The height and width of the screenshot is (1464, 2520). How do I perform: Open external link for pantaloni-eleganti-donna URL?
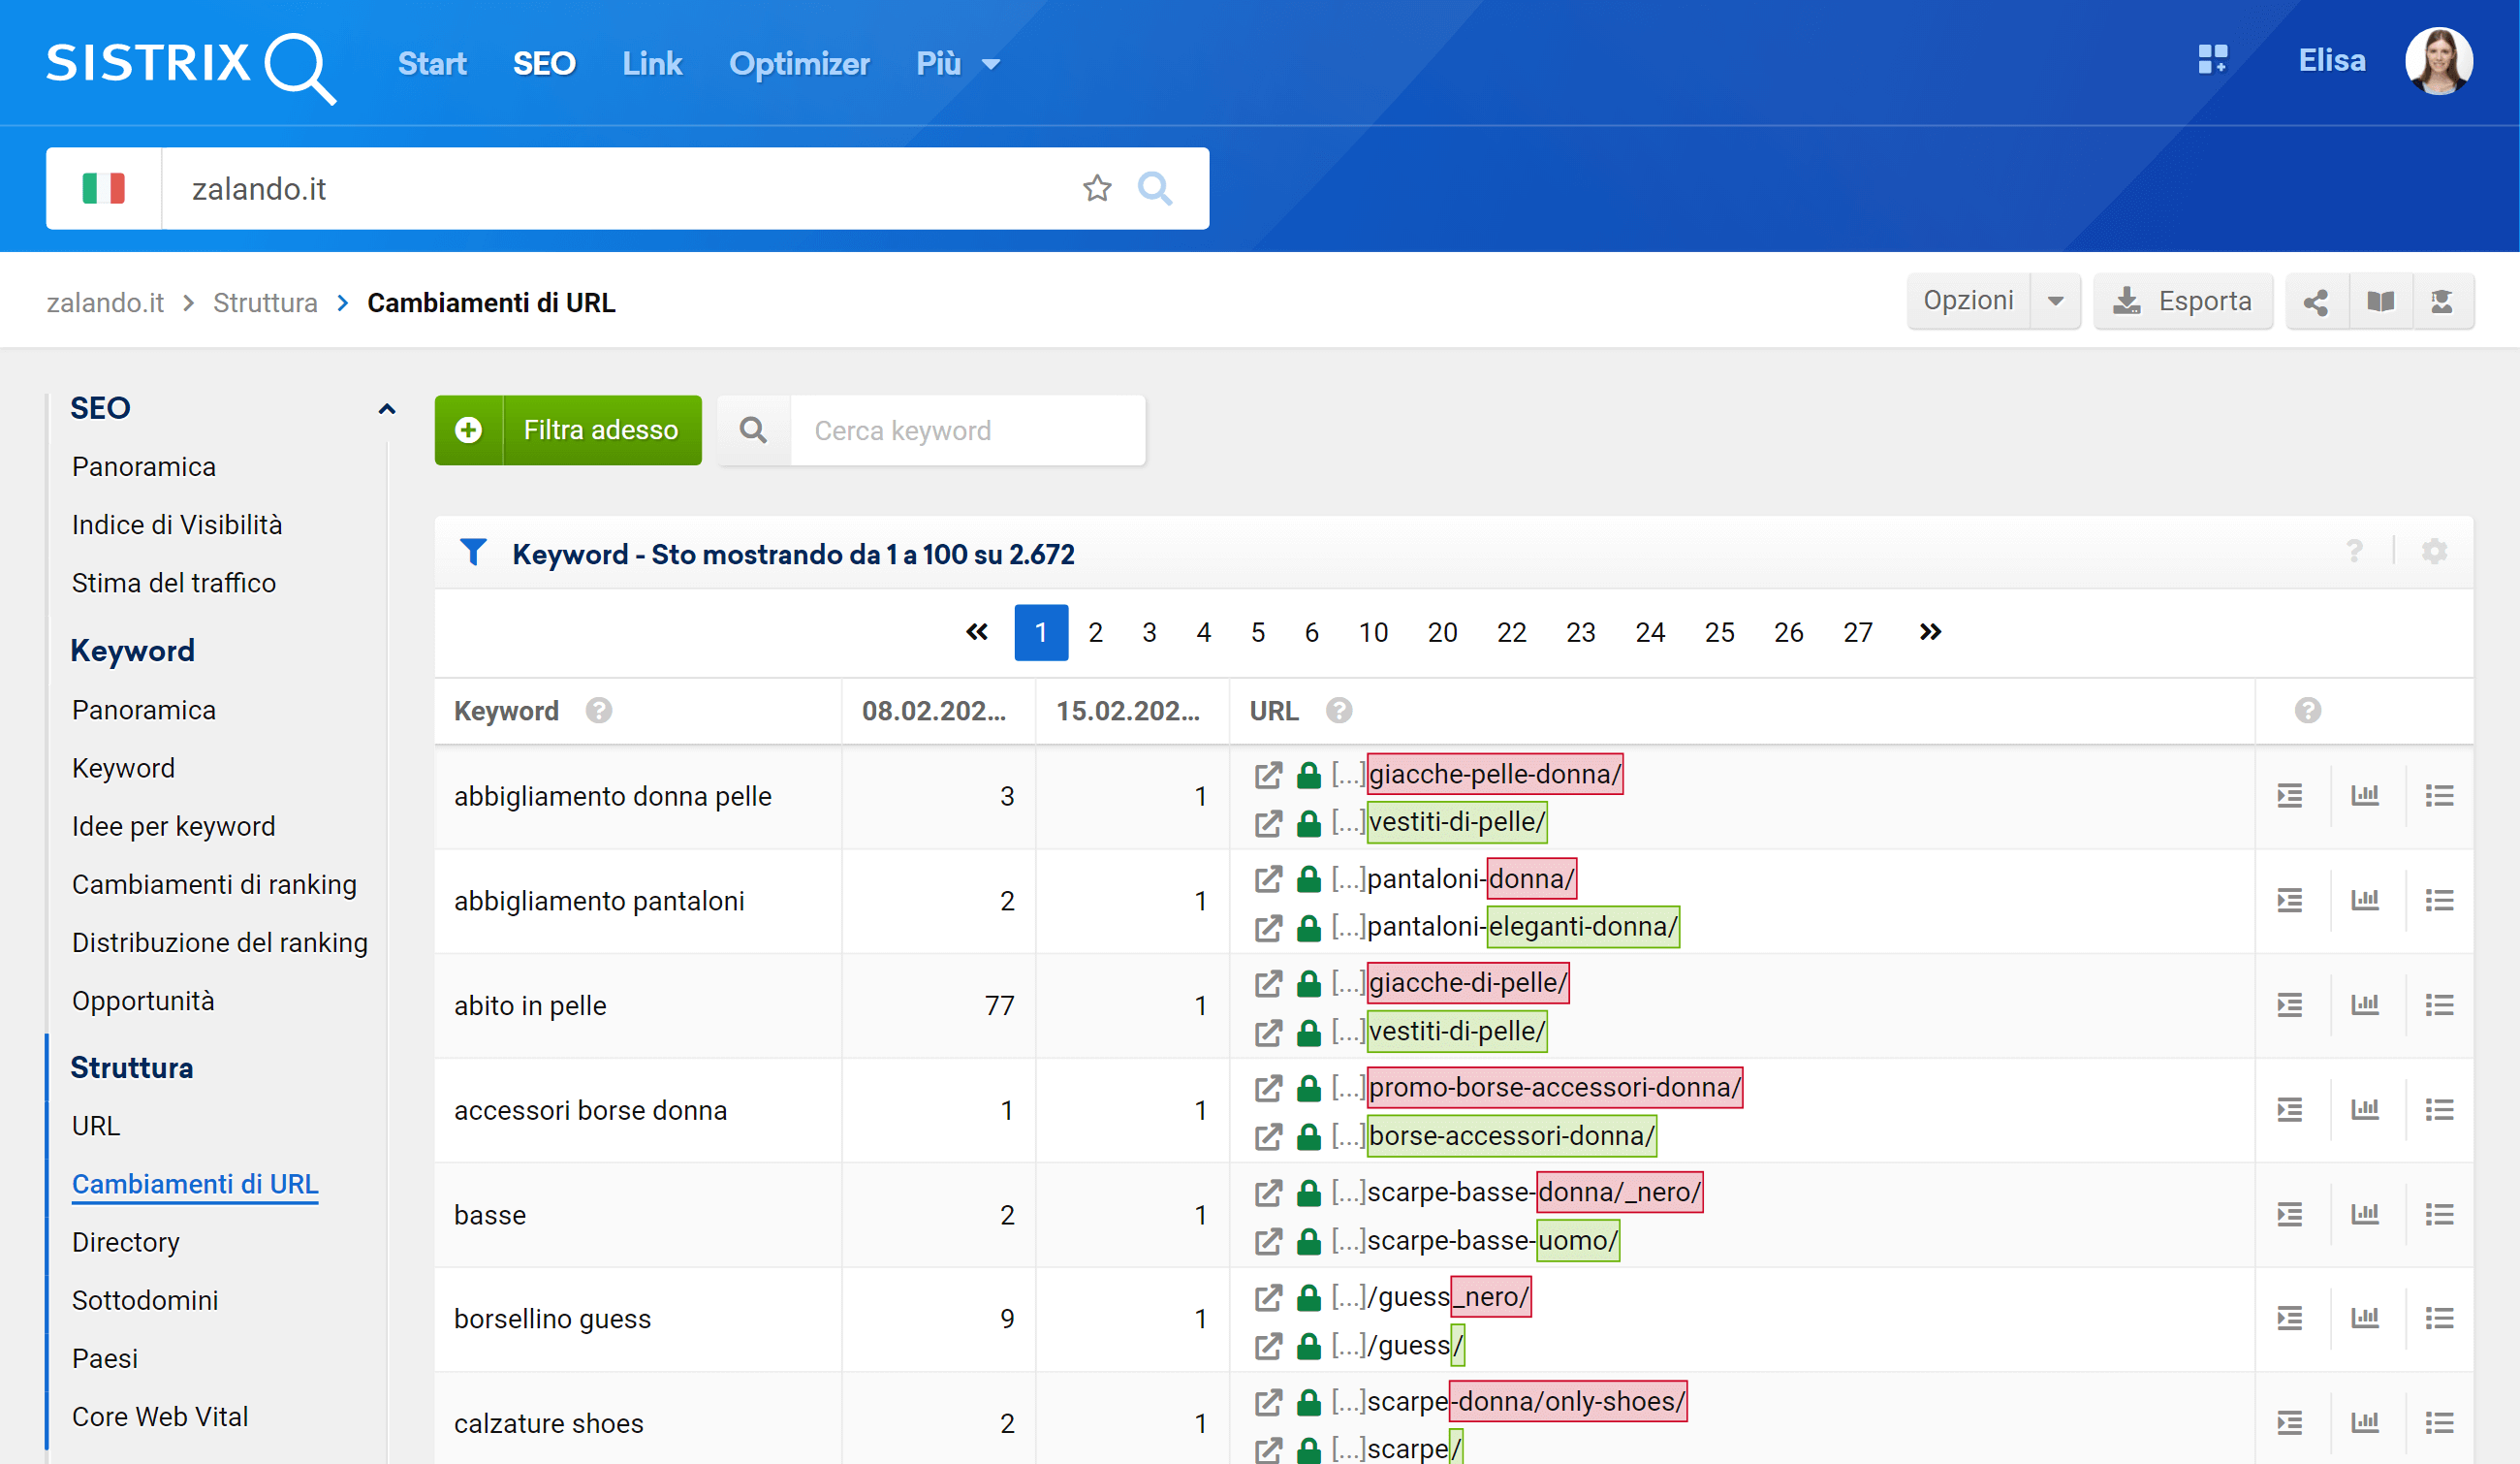point(1268,928)
